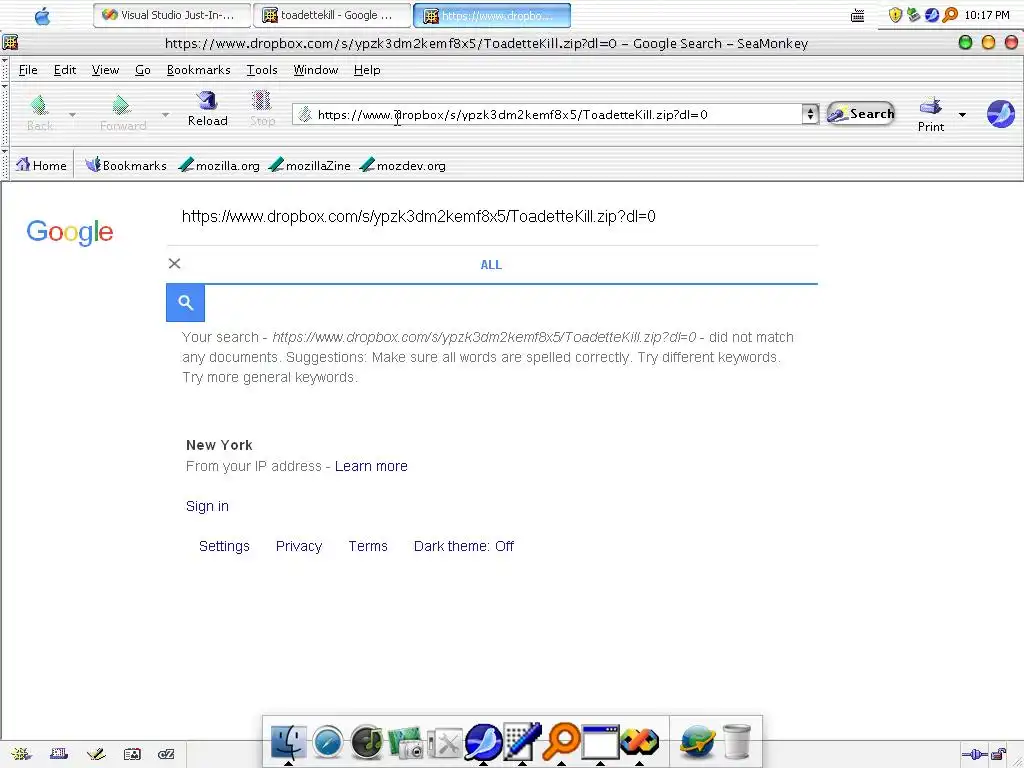The image size is (1024, 768).
Task: Clear the search with the X icon
Action: tap(174, 263)
